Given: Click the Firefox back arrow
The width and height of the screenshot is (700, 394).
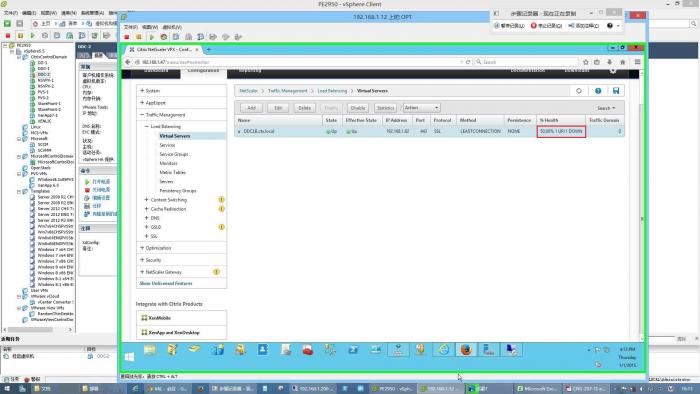Looking at the screenshot, I should pyautogui.click(x=128, y=62).
